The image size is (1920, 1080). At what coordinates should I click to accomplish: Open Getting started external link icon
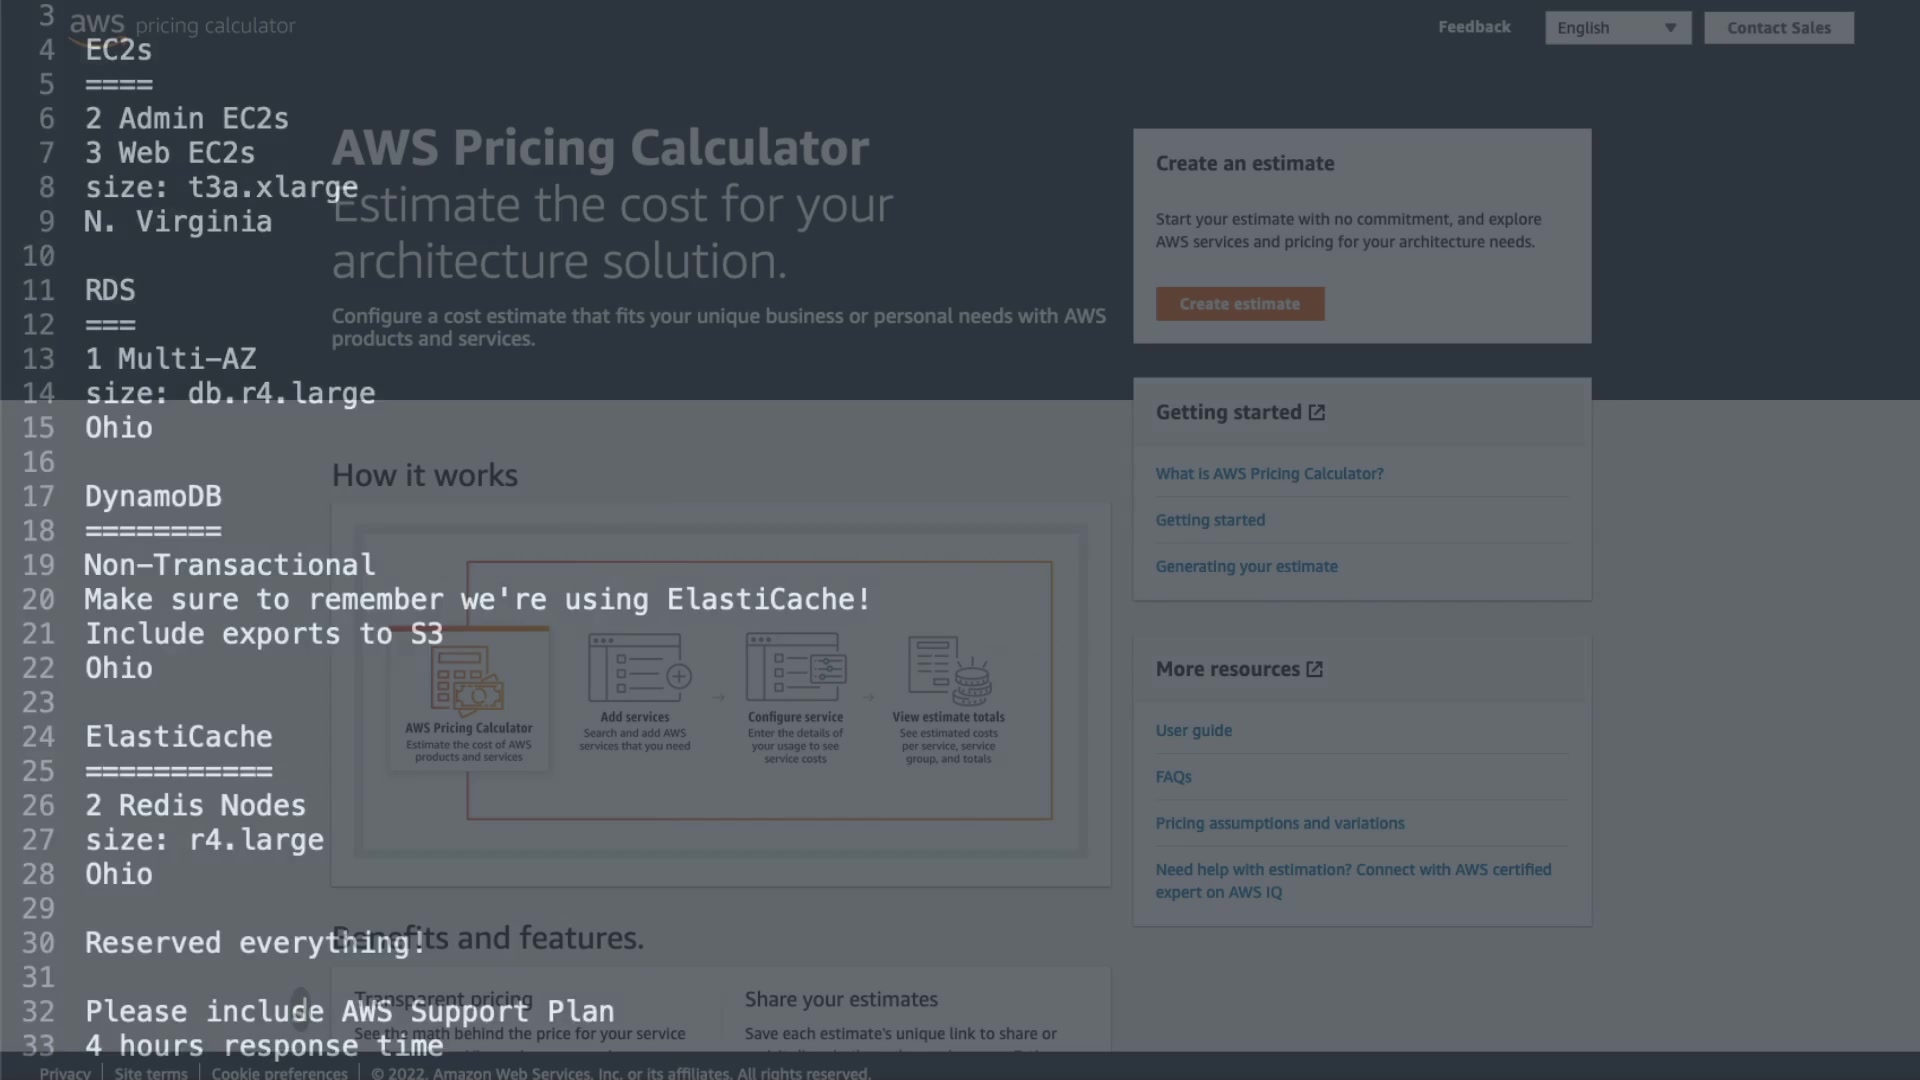(x=1316, y=413)
